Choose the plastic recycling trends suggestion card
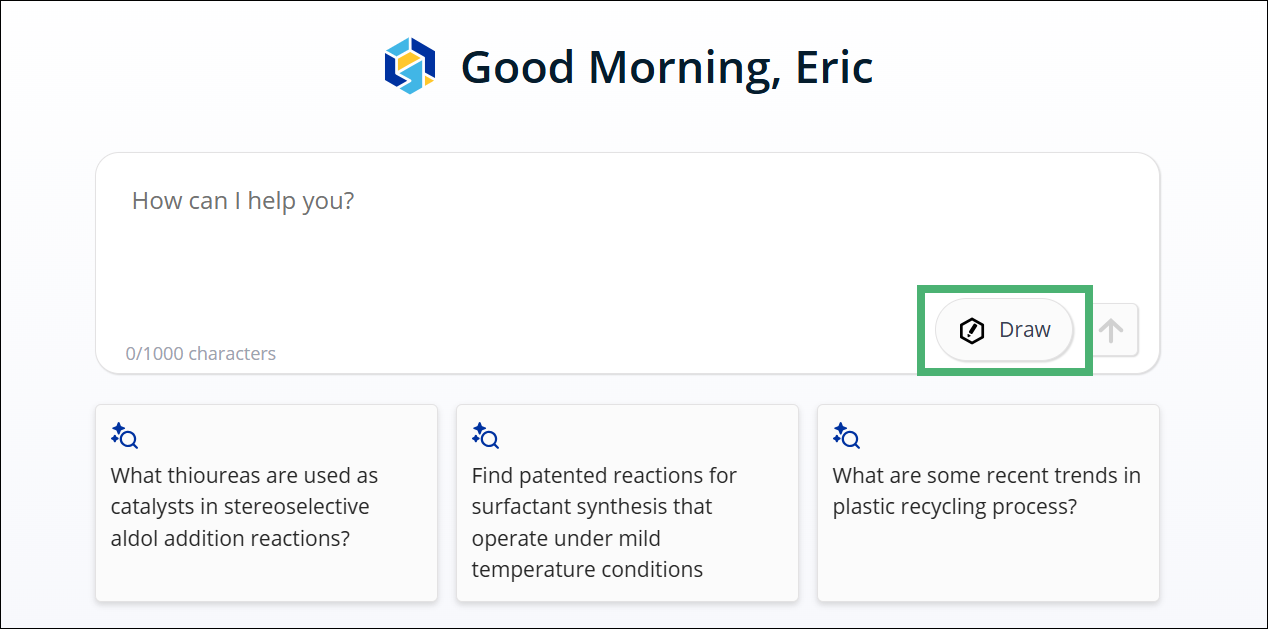The width and height of the screenshot is (1268, 629). point(988,503)
